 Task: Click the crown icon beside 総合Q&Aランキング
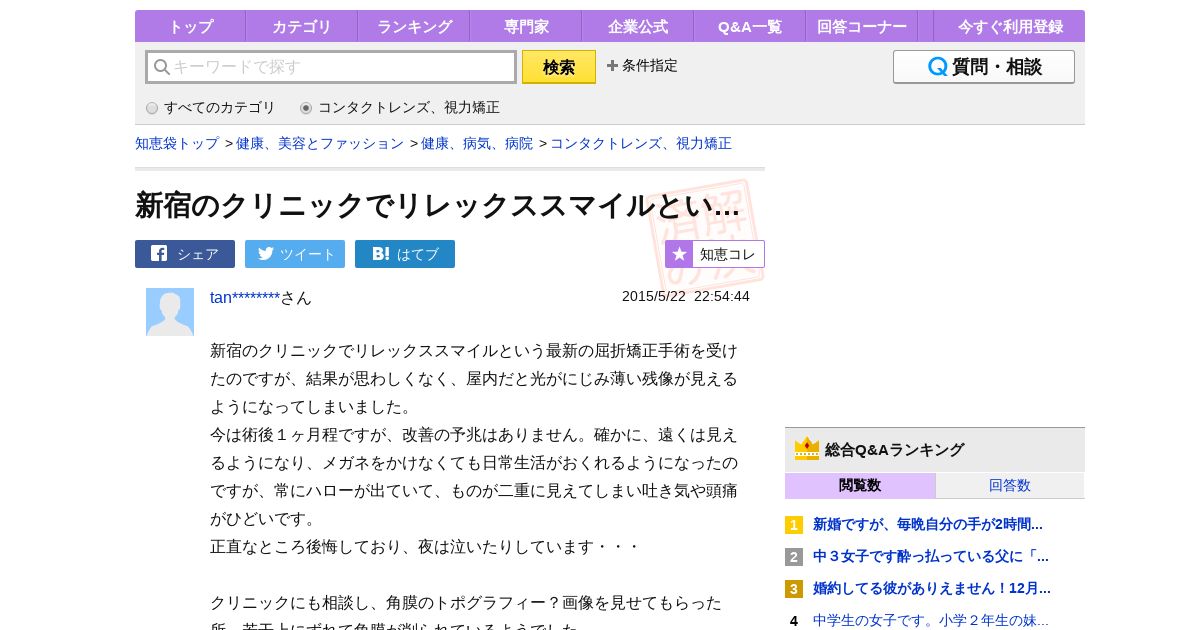click(x=807, y=449)
